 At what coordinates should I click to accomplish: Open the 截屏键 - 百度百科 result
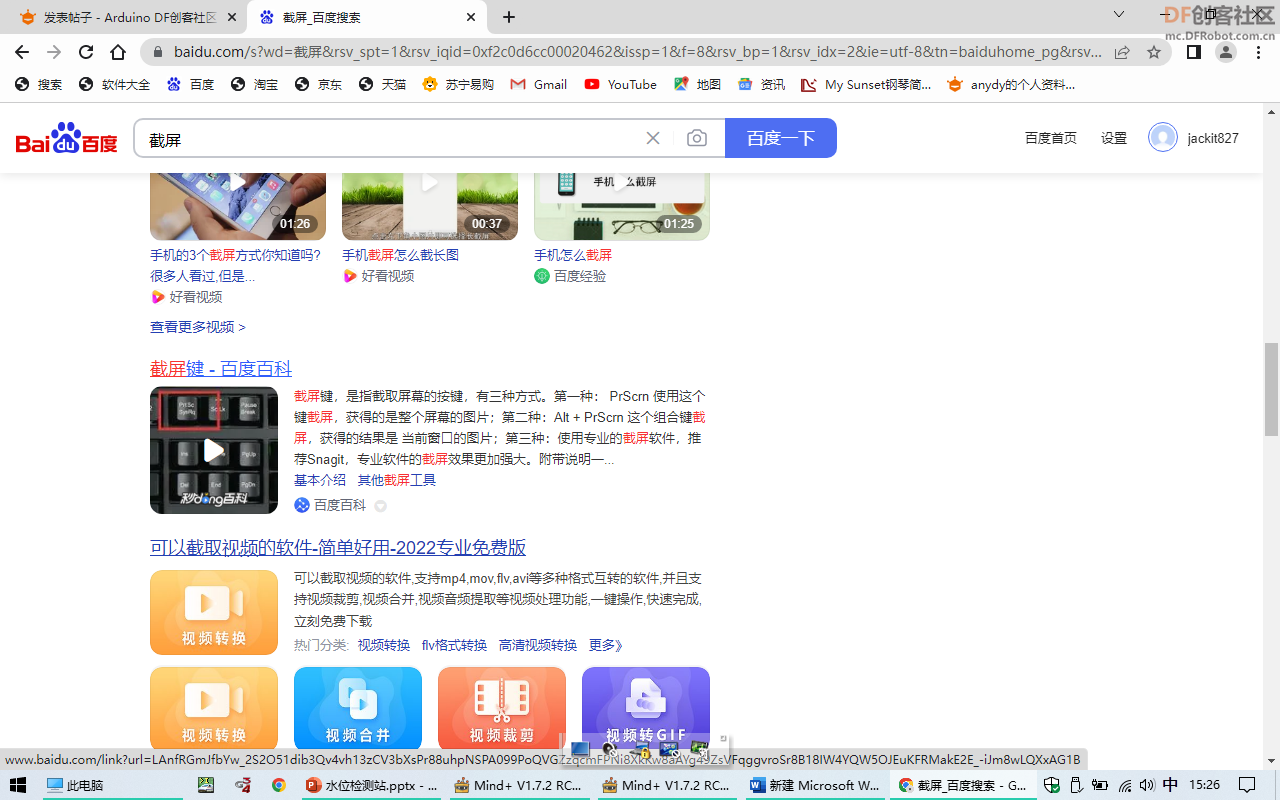coord(221,369)
